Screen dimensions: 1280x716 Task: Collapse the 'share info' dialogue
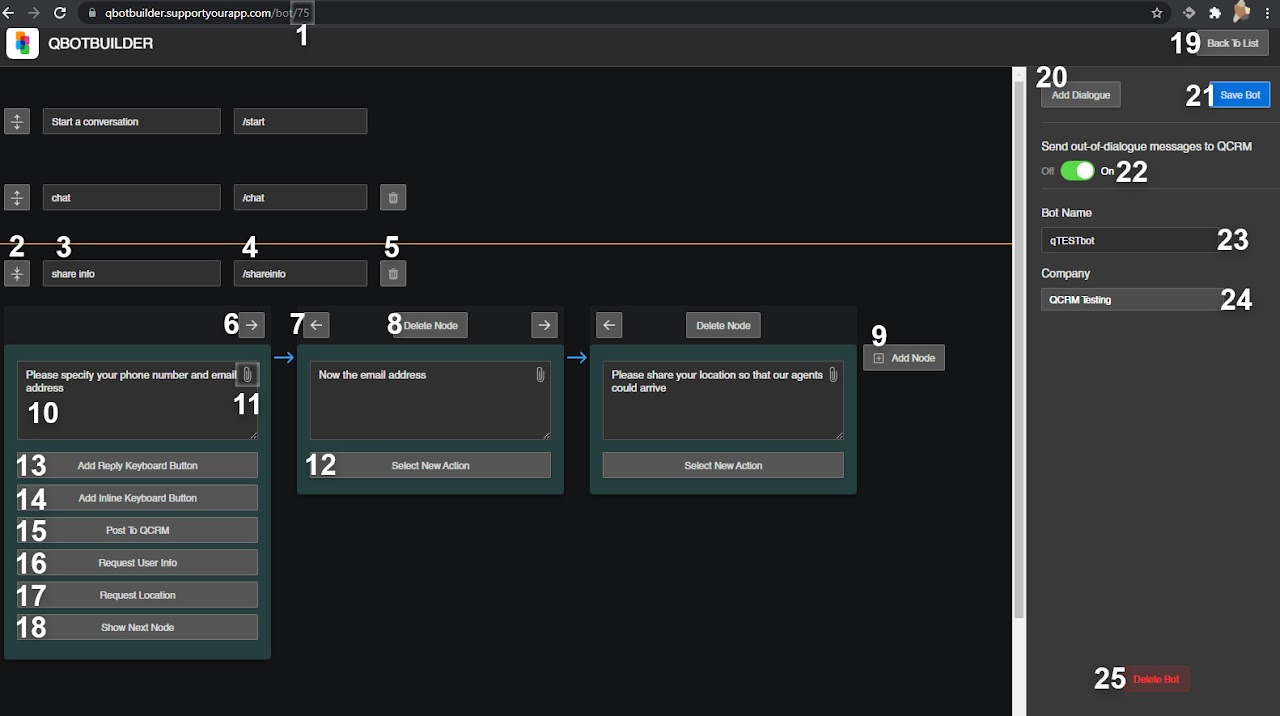17,274
